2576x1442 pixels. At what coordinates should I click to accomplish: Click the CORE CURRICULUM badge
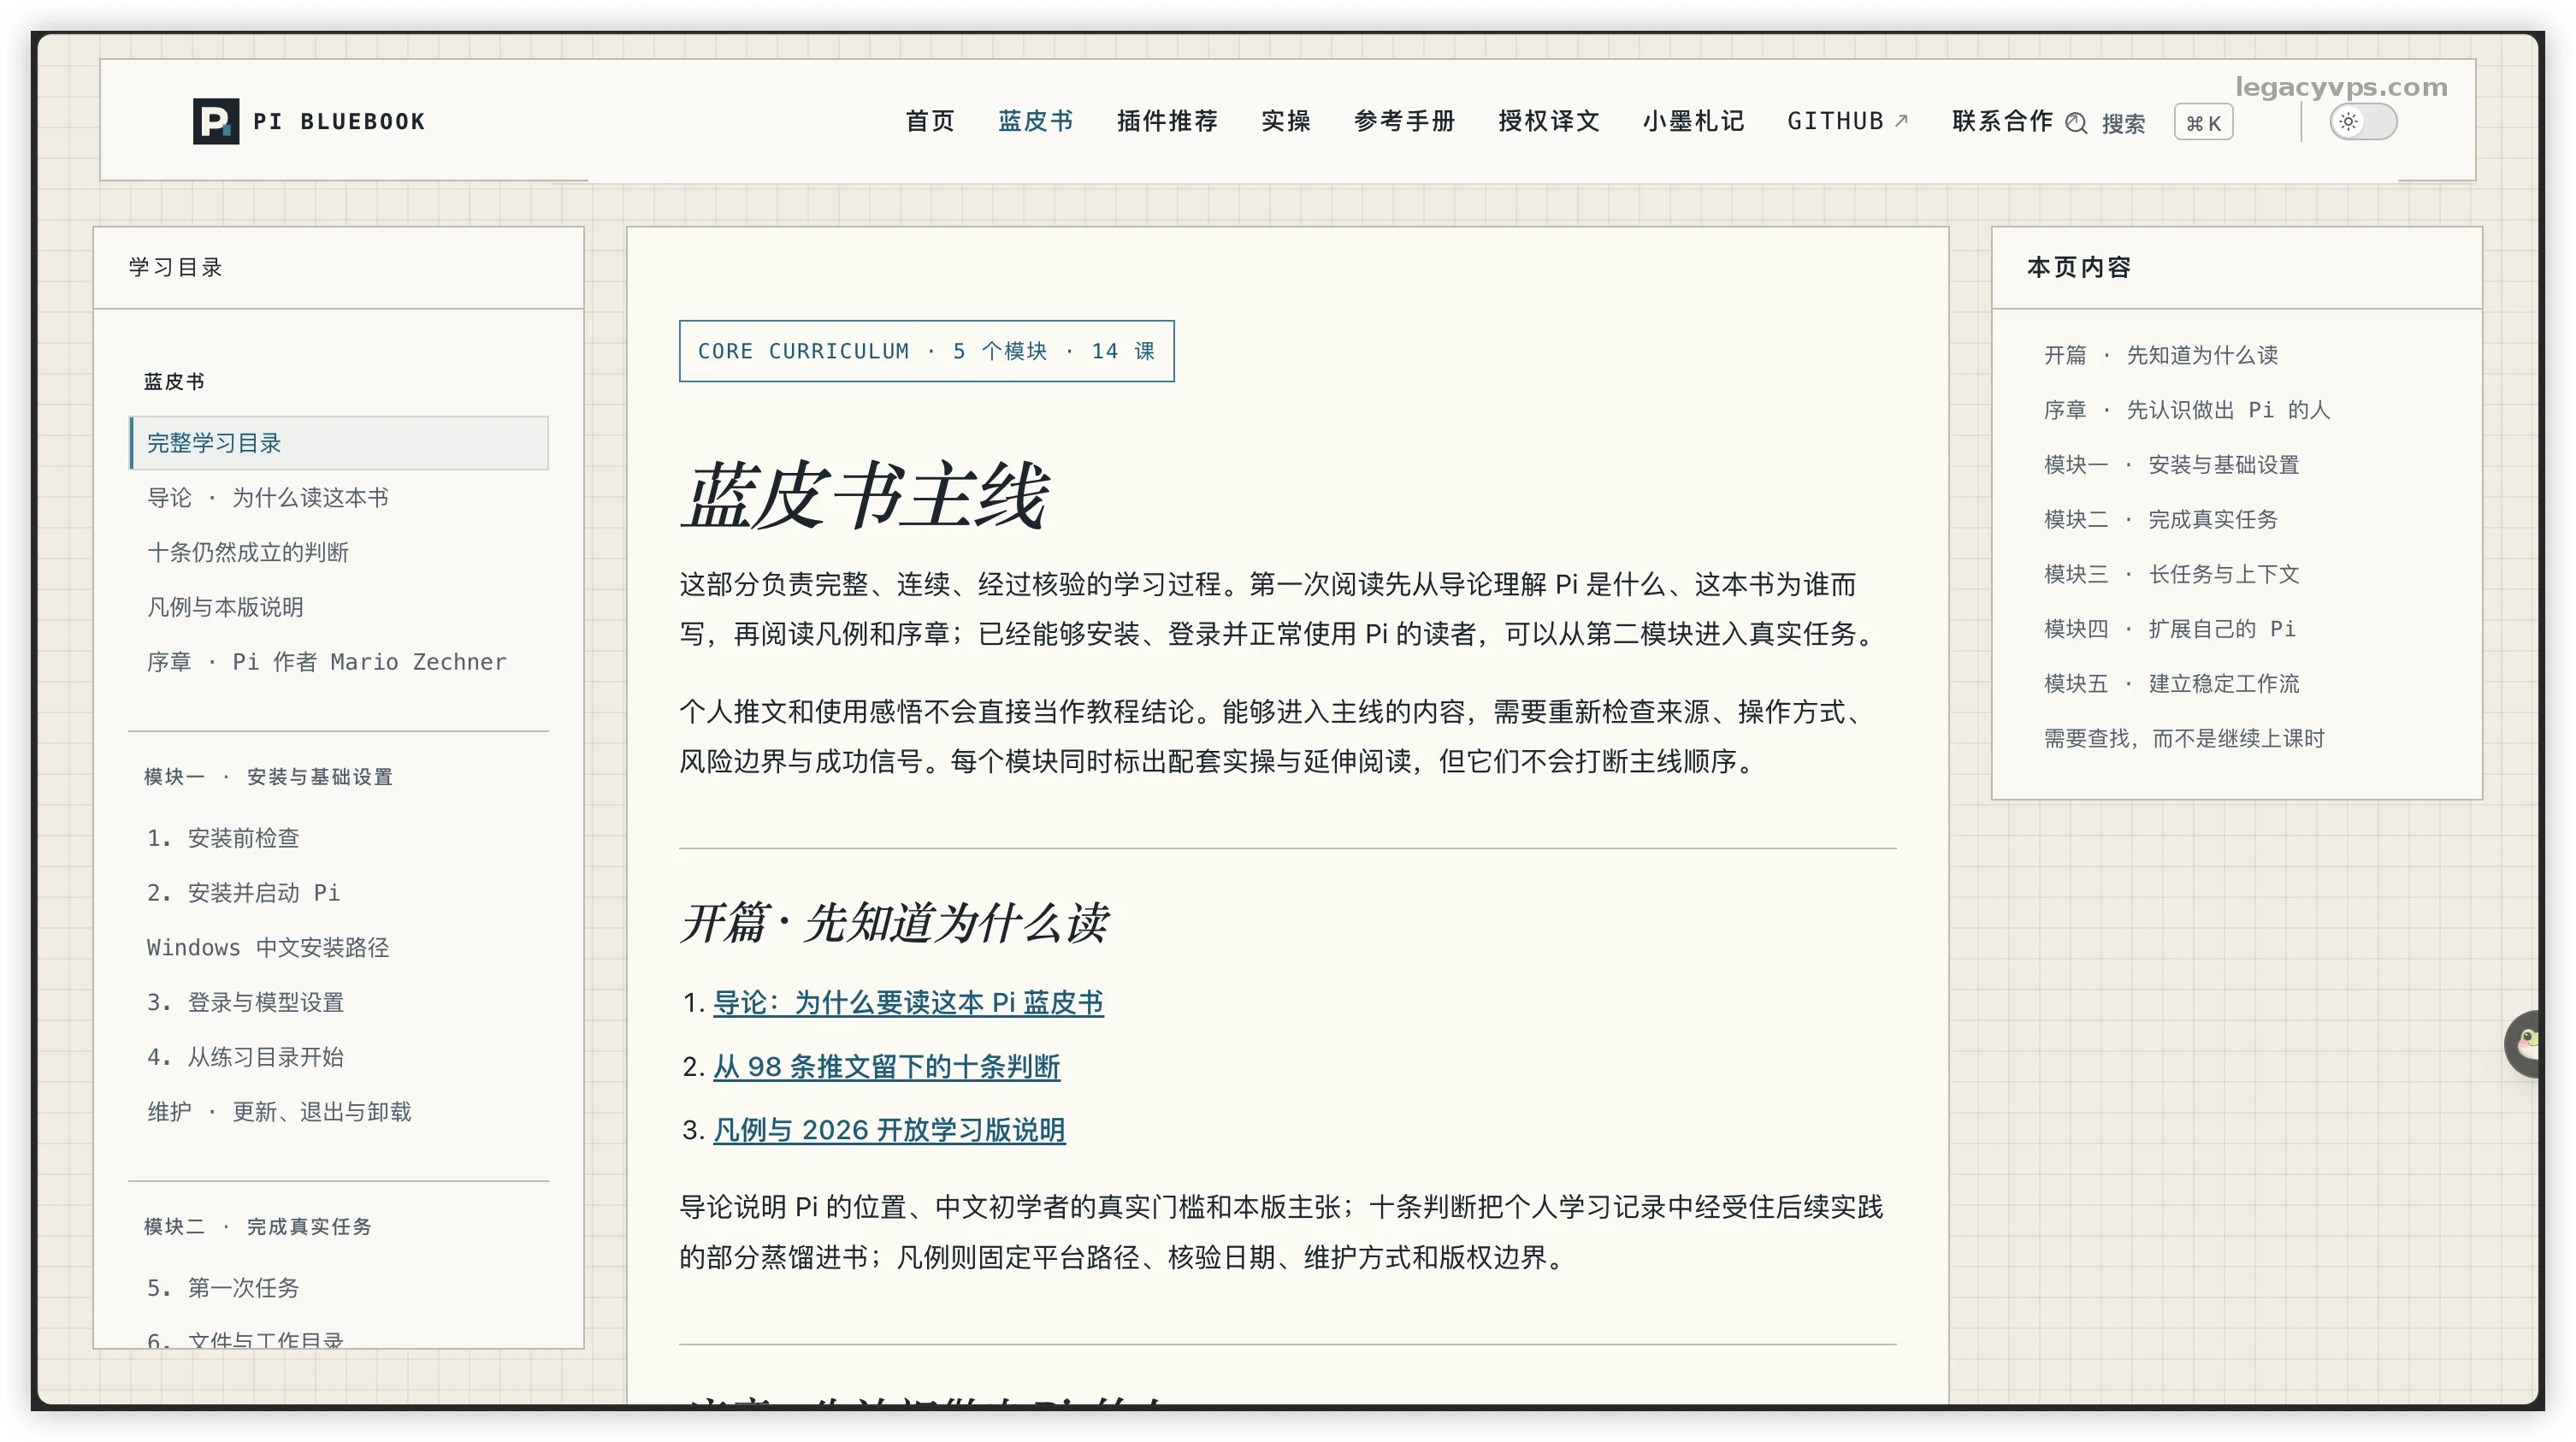[x=927, y=351]
